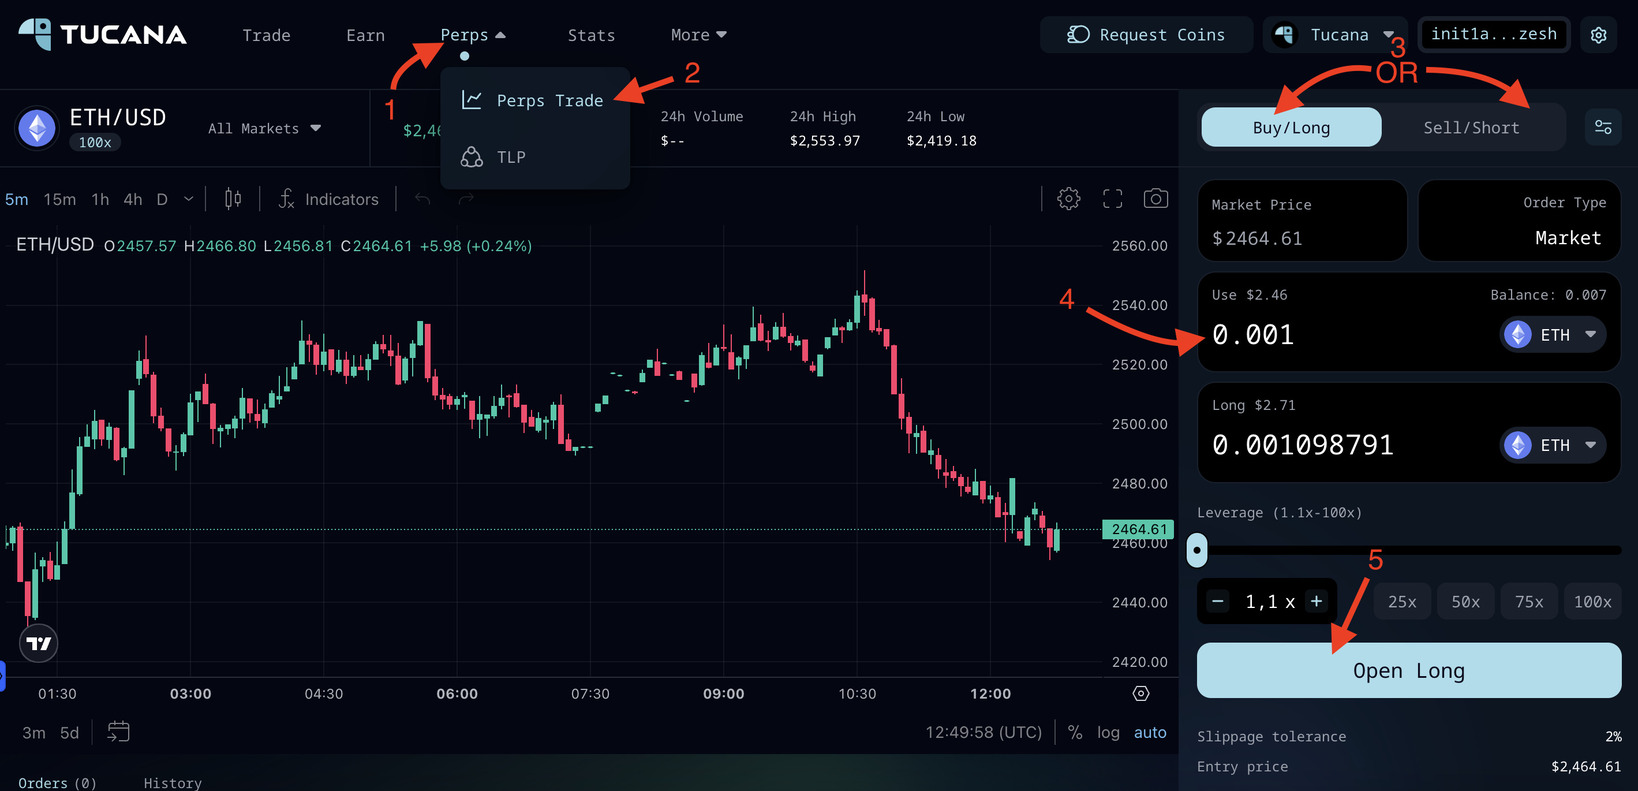Open the Tucana network dropdown
The height and width of the screenshot is (791, 1638).
coord(1335,35)
